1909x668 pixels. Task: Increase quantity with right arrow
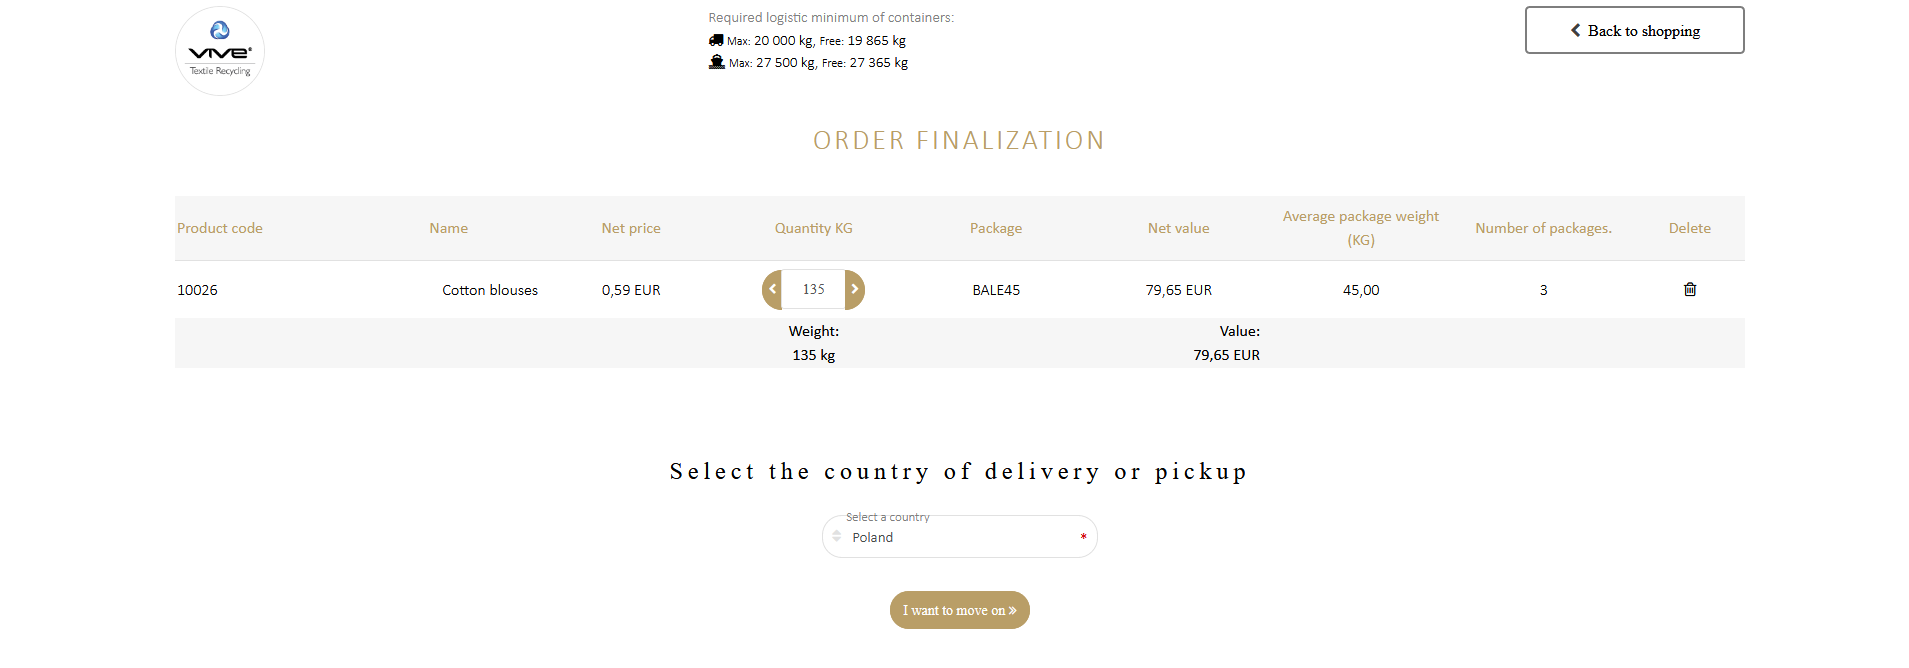pyautogui.click(x=855, y=289)
